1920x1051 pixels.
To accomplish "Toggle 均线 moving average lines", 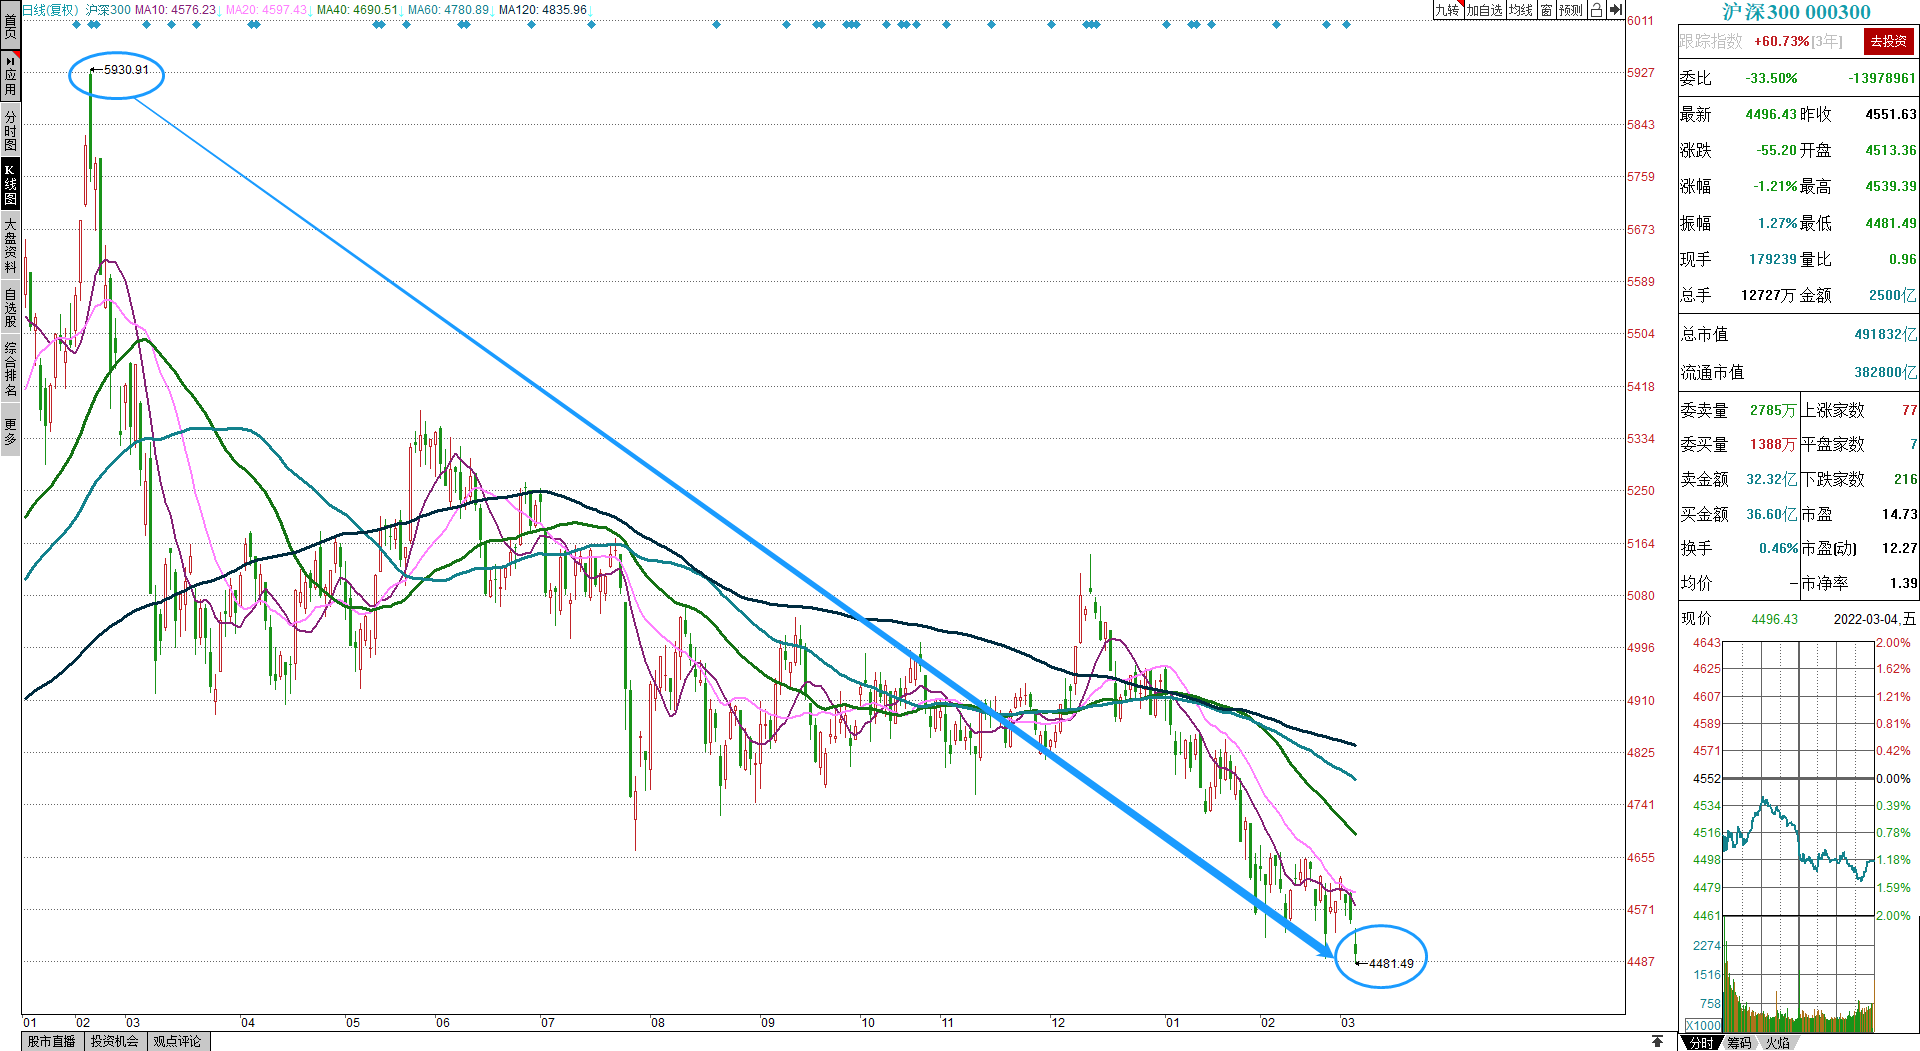I will (x=1521, y=10).
